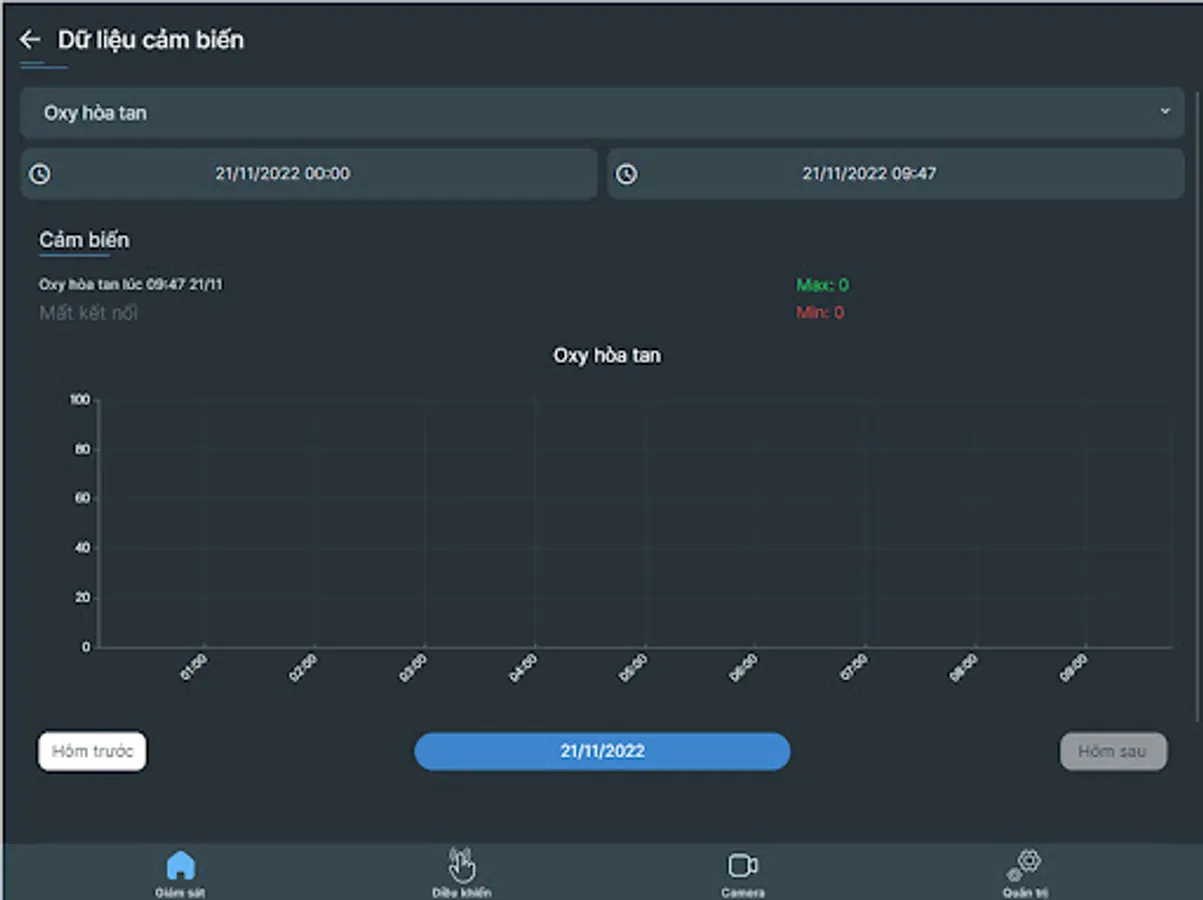Click the Dữ liệu cảm biến title
The image size is (1203, 900).
tap(151, 40)
